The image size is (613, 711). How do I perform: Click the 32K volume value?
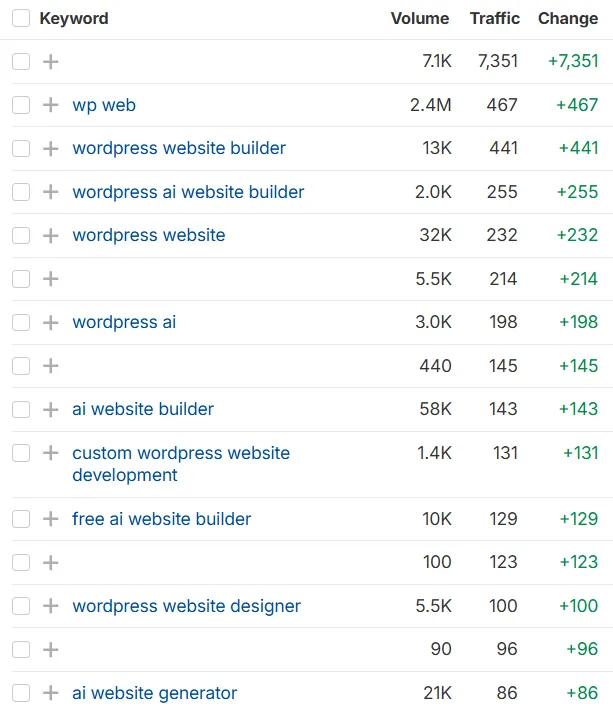[x=435, y=235]
